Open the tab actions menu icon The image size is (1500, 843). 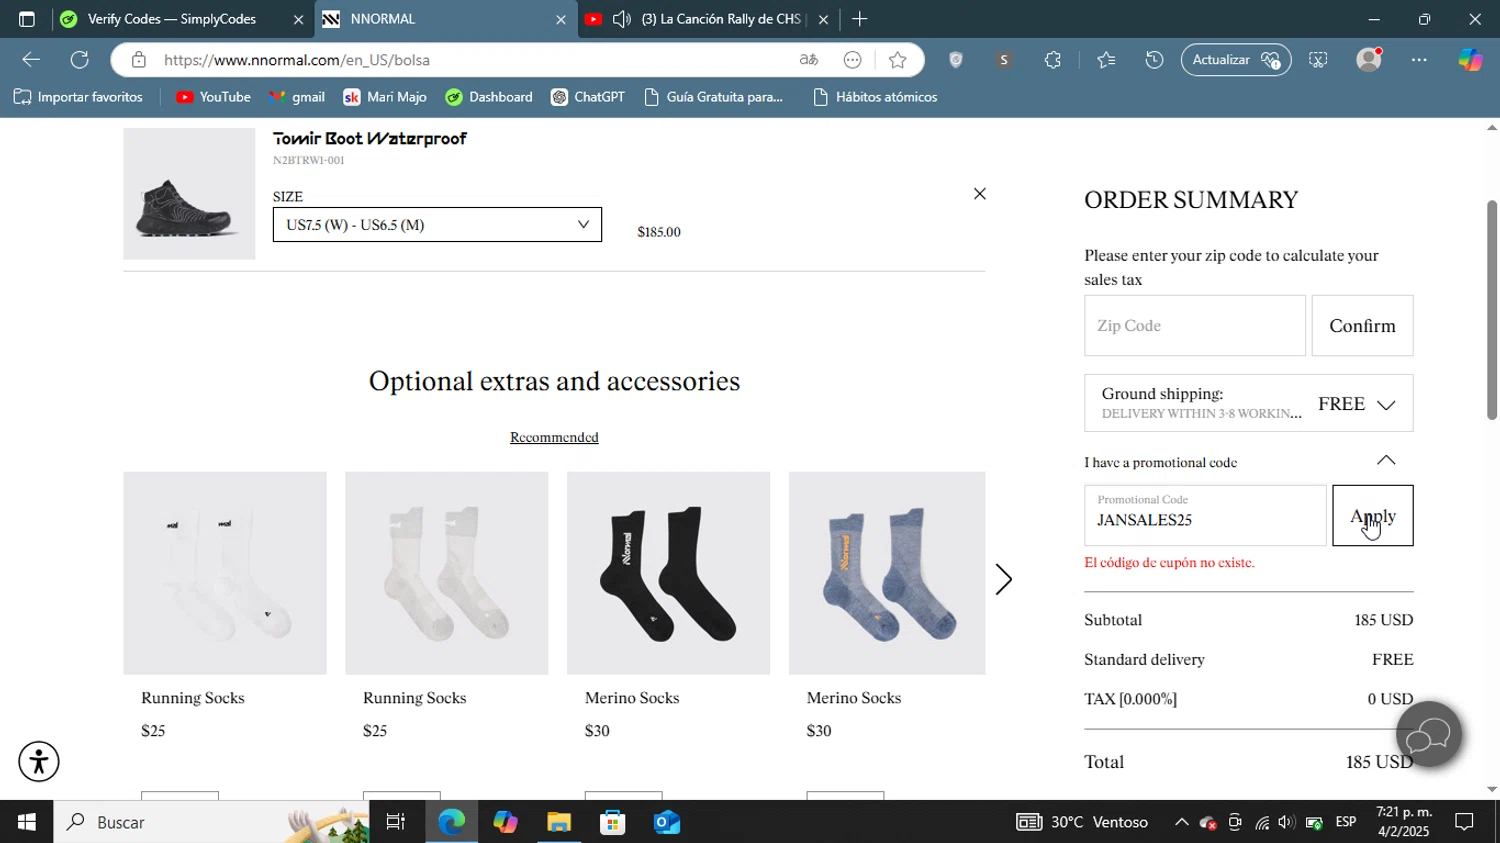click(x=26, y=19)
